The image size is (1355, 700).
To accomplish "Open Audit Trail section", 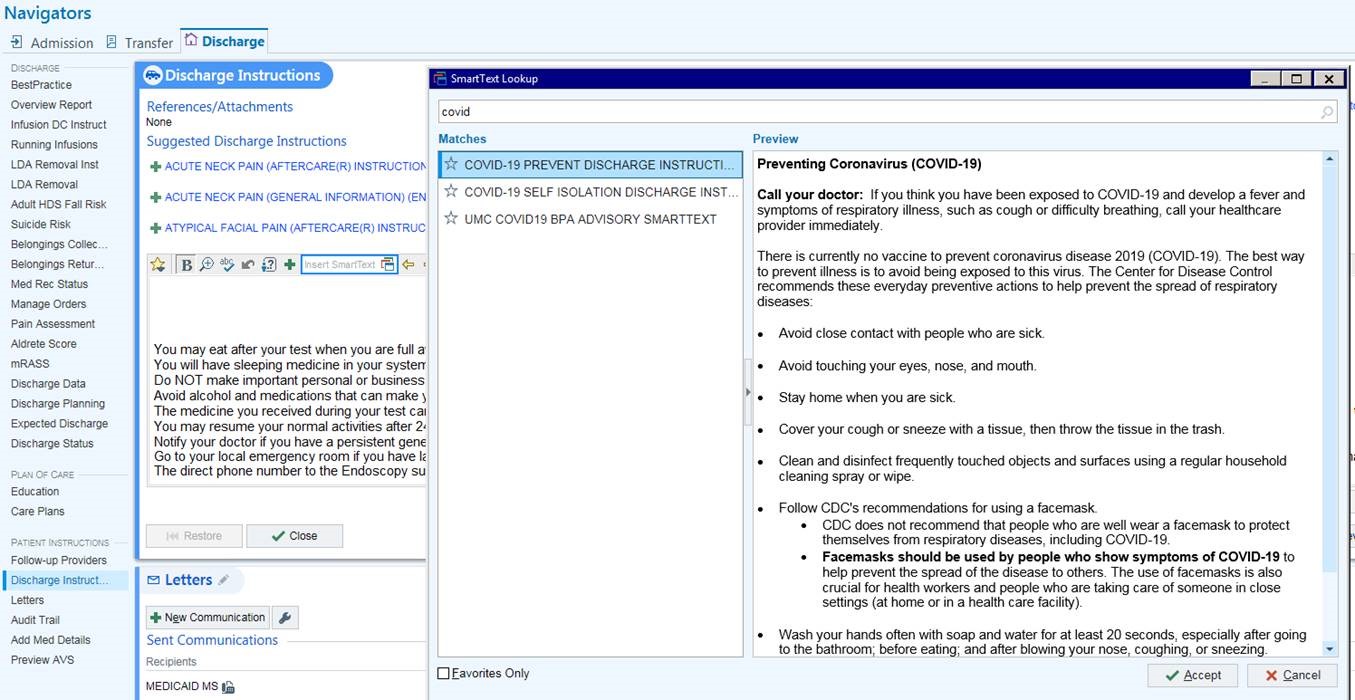I will [x=35, y=620].
